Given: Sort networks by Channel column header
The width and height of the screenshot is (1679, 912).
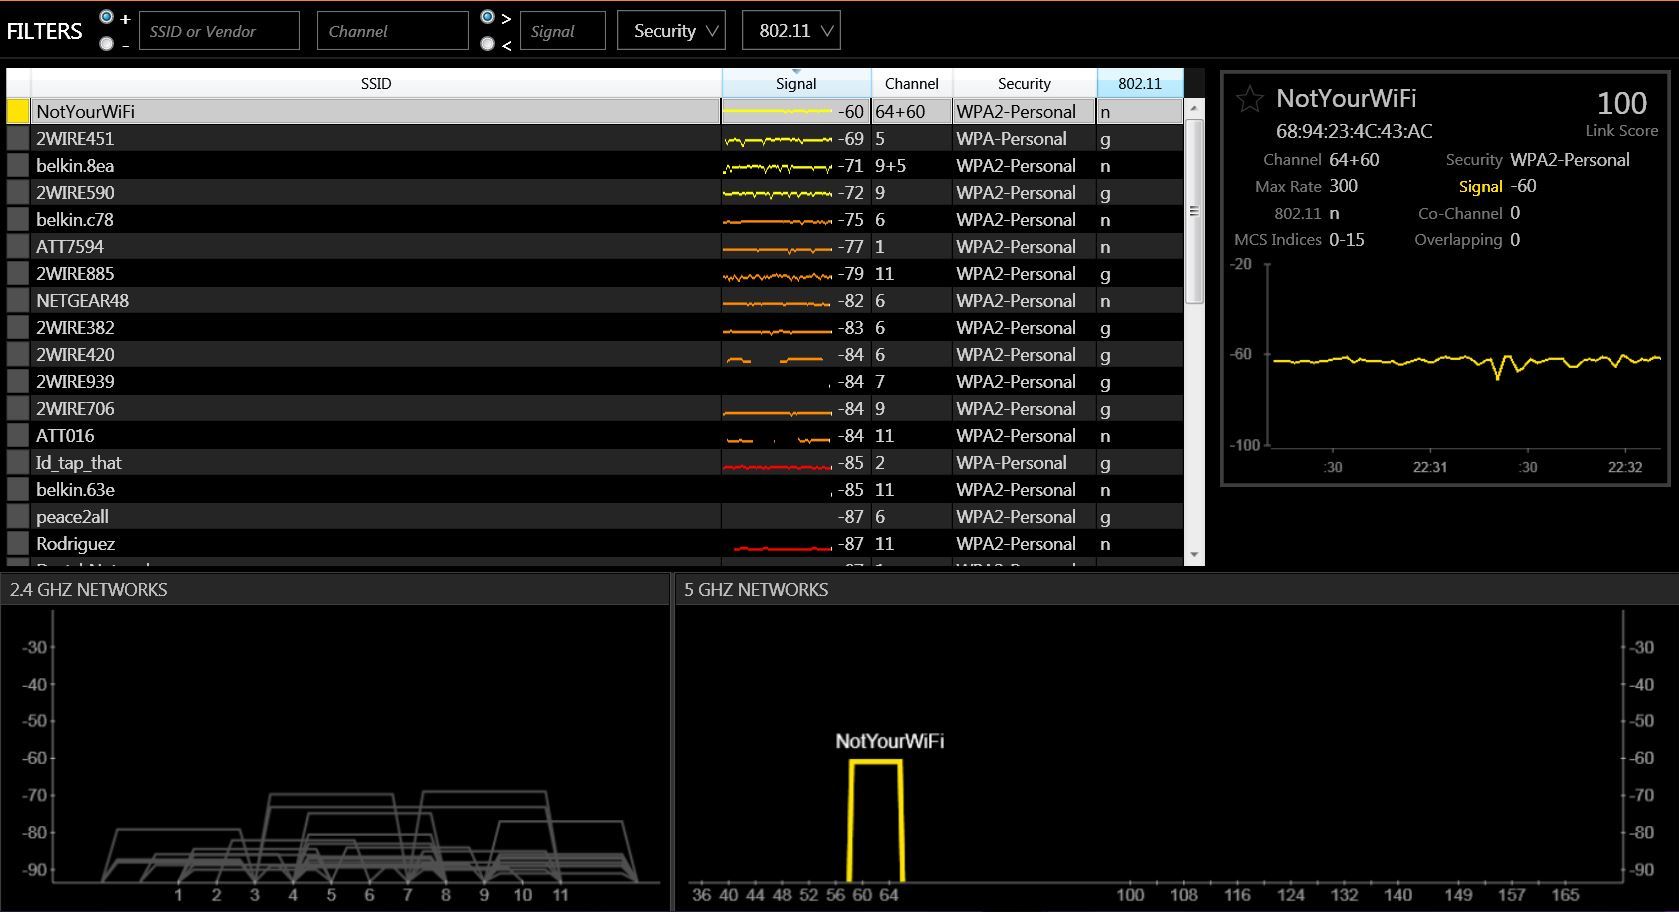Looking at the screenshot, I should tap(911, 83).
